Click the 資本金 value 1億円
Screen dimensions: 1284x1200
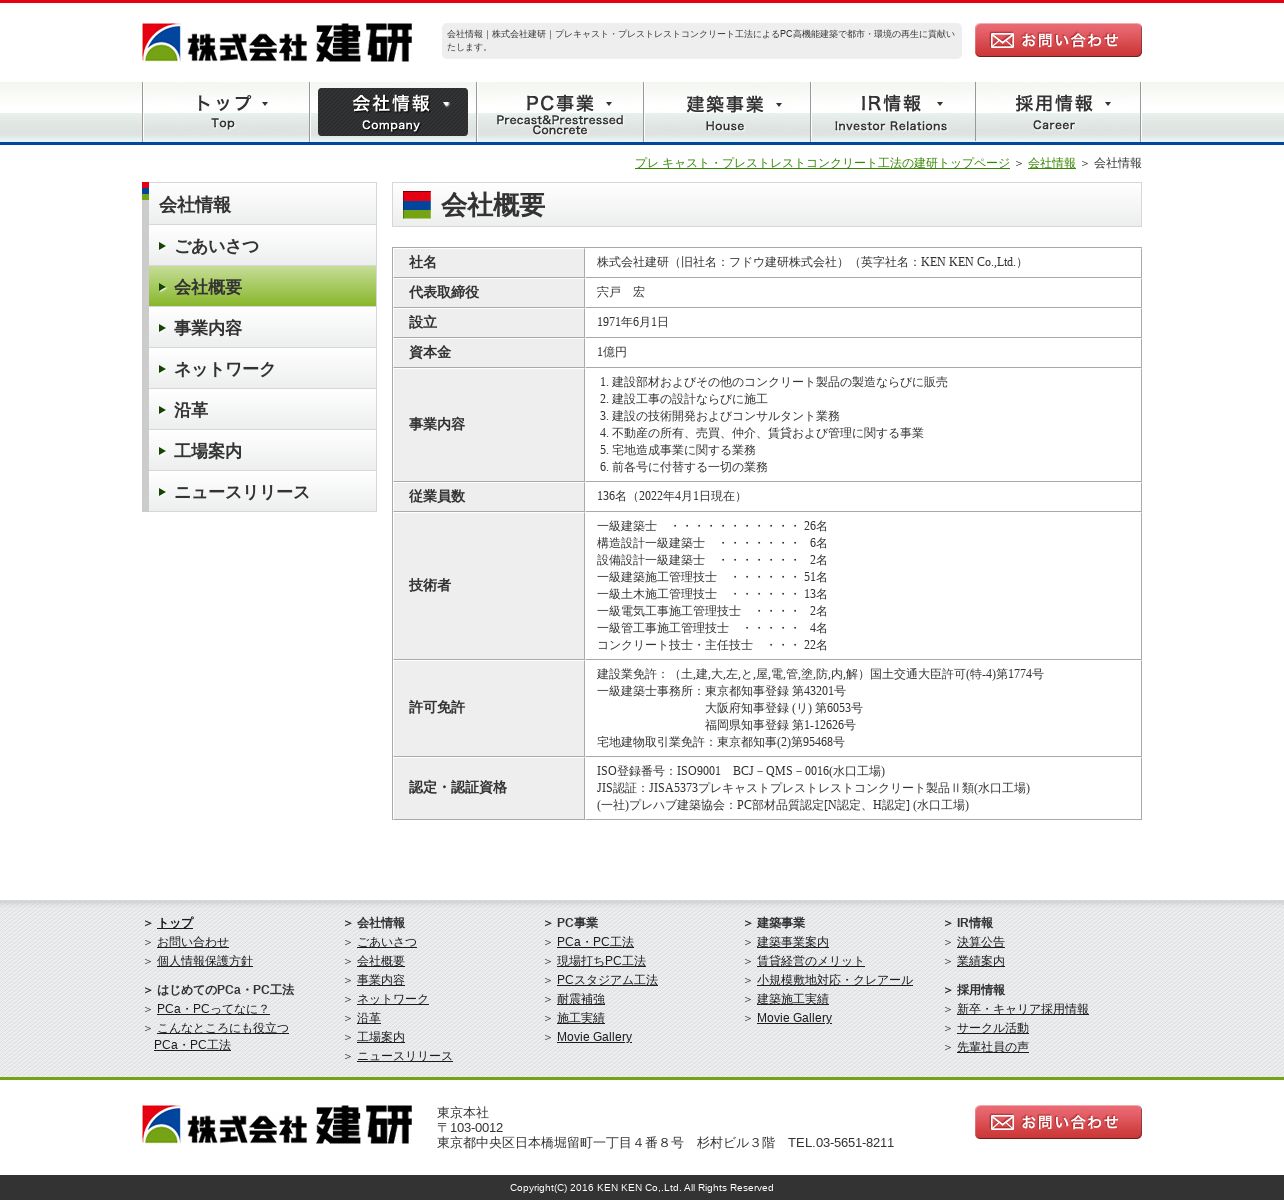point(612,352)
